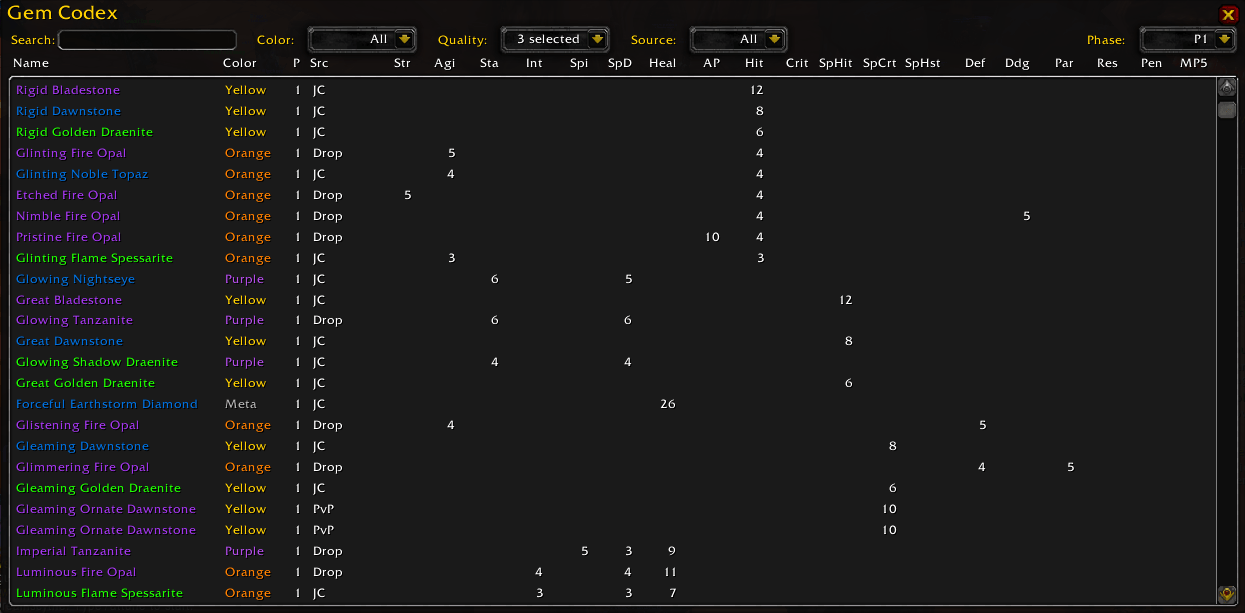Select the Gleaming Golden Draenite row

coord(612,488)
